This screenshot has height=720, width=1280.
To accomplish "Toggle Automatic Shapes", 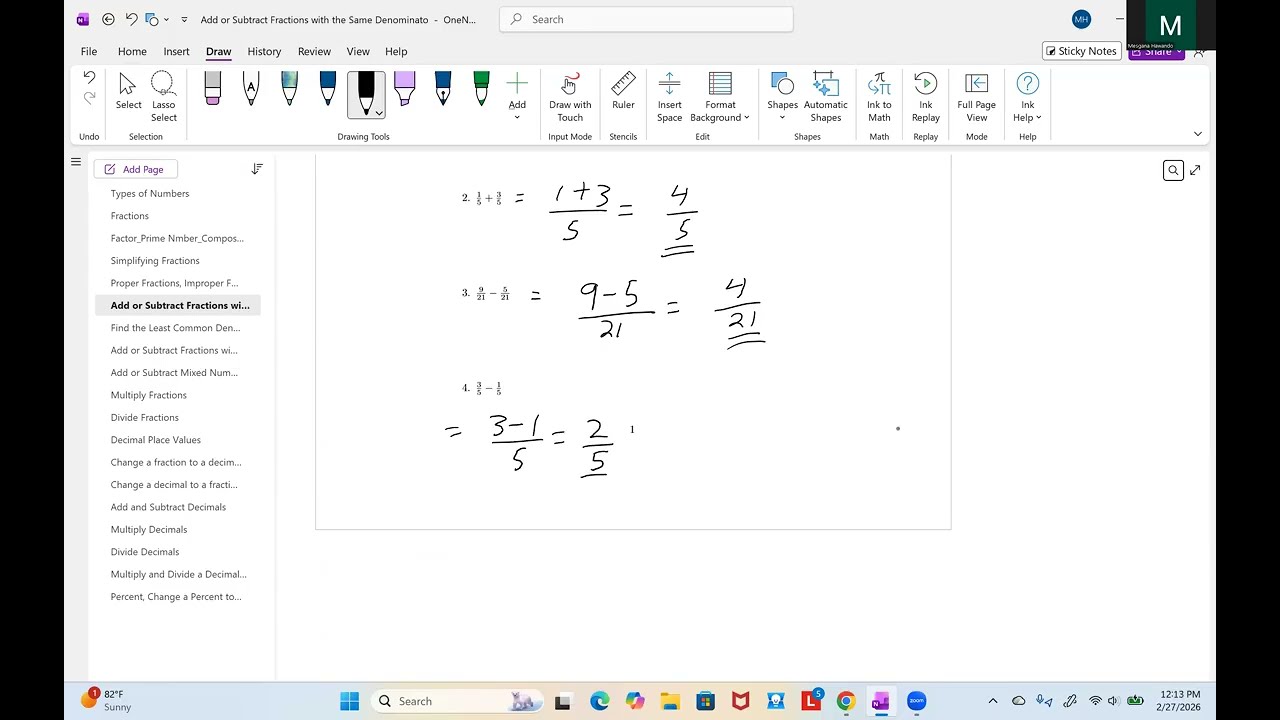I will pyautogui.click(x=826, y=97).
